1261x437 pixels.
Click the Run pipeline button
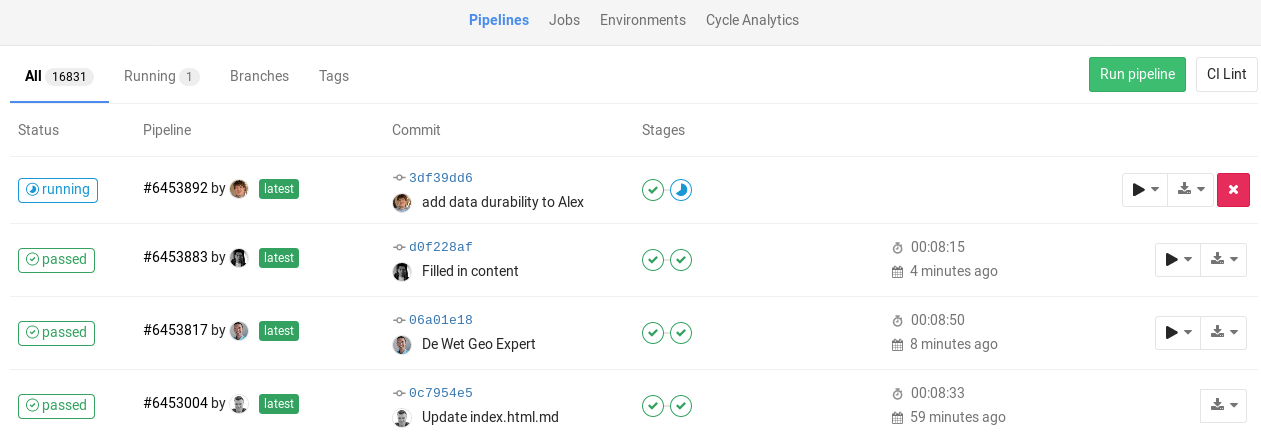(1137, 74)
